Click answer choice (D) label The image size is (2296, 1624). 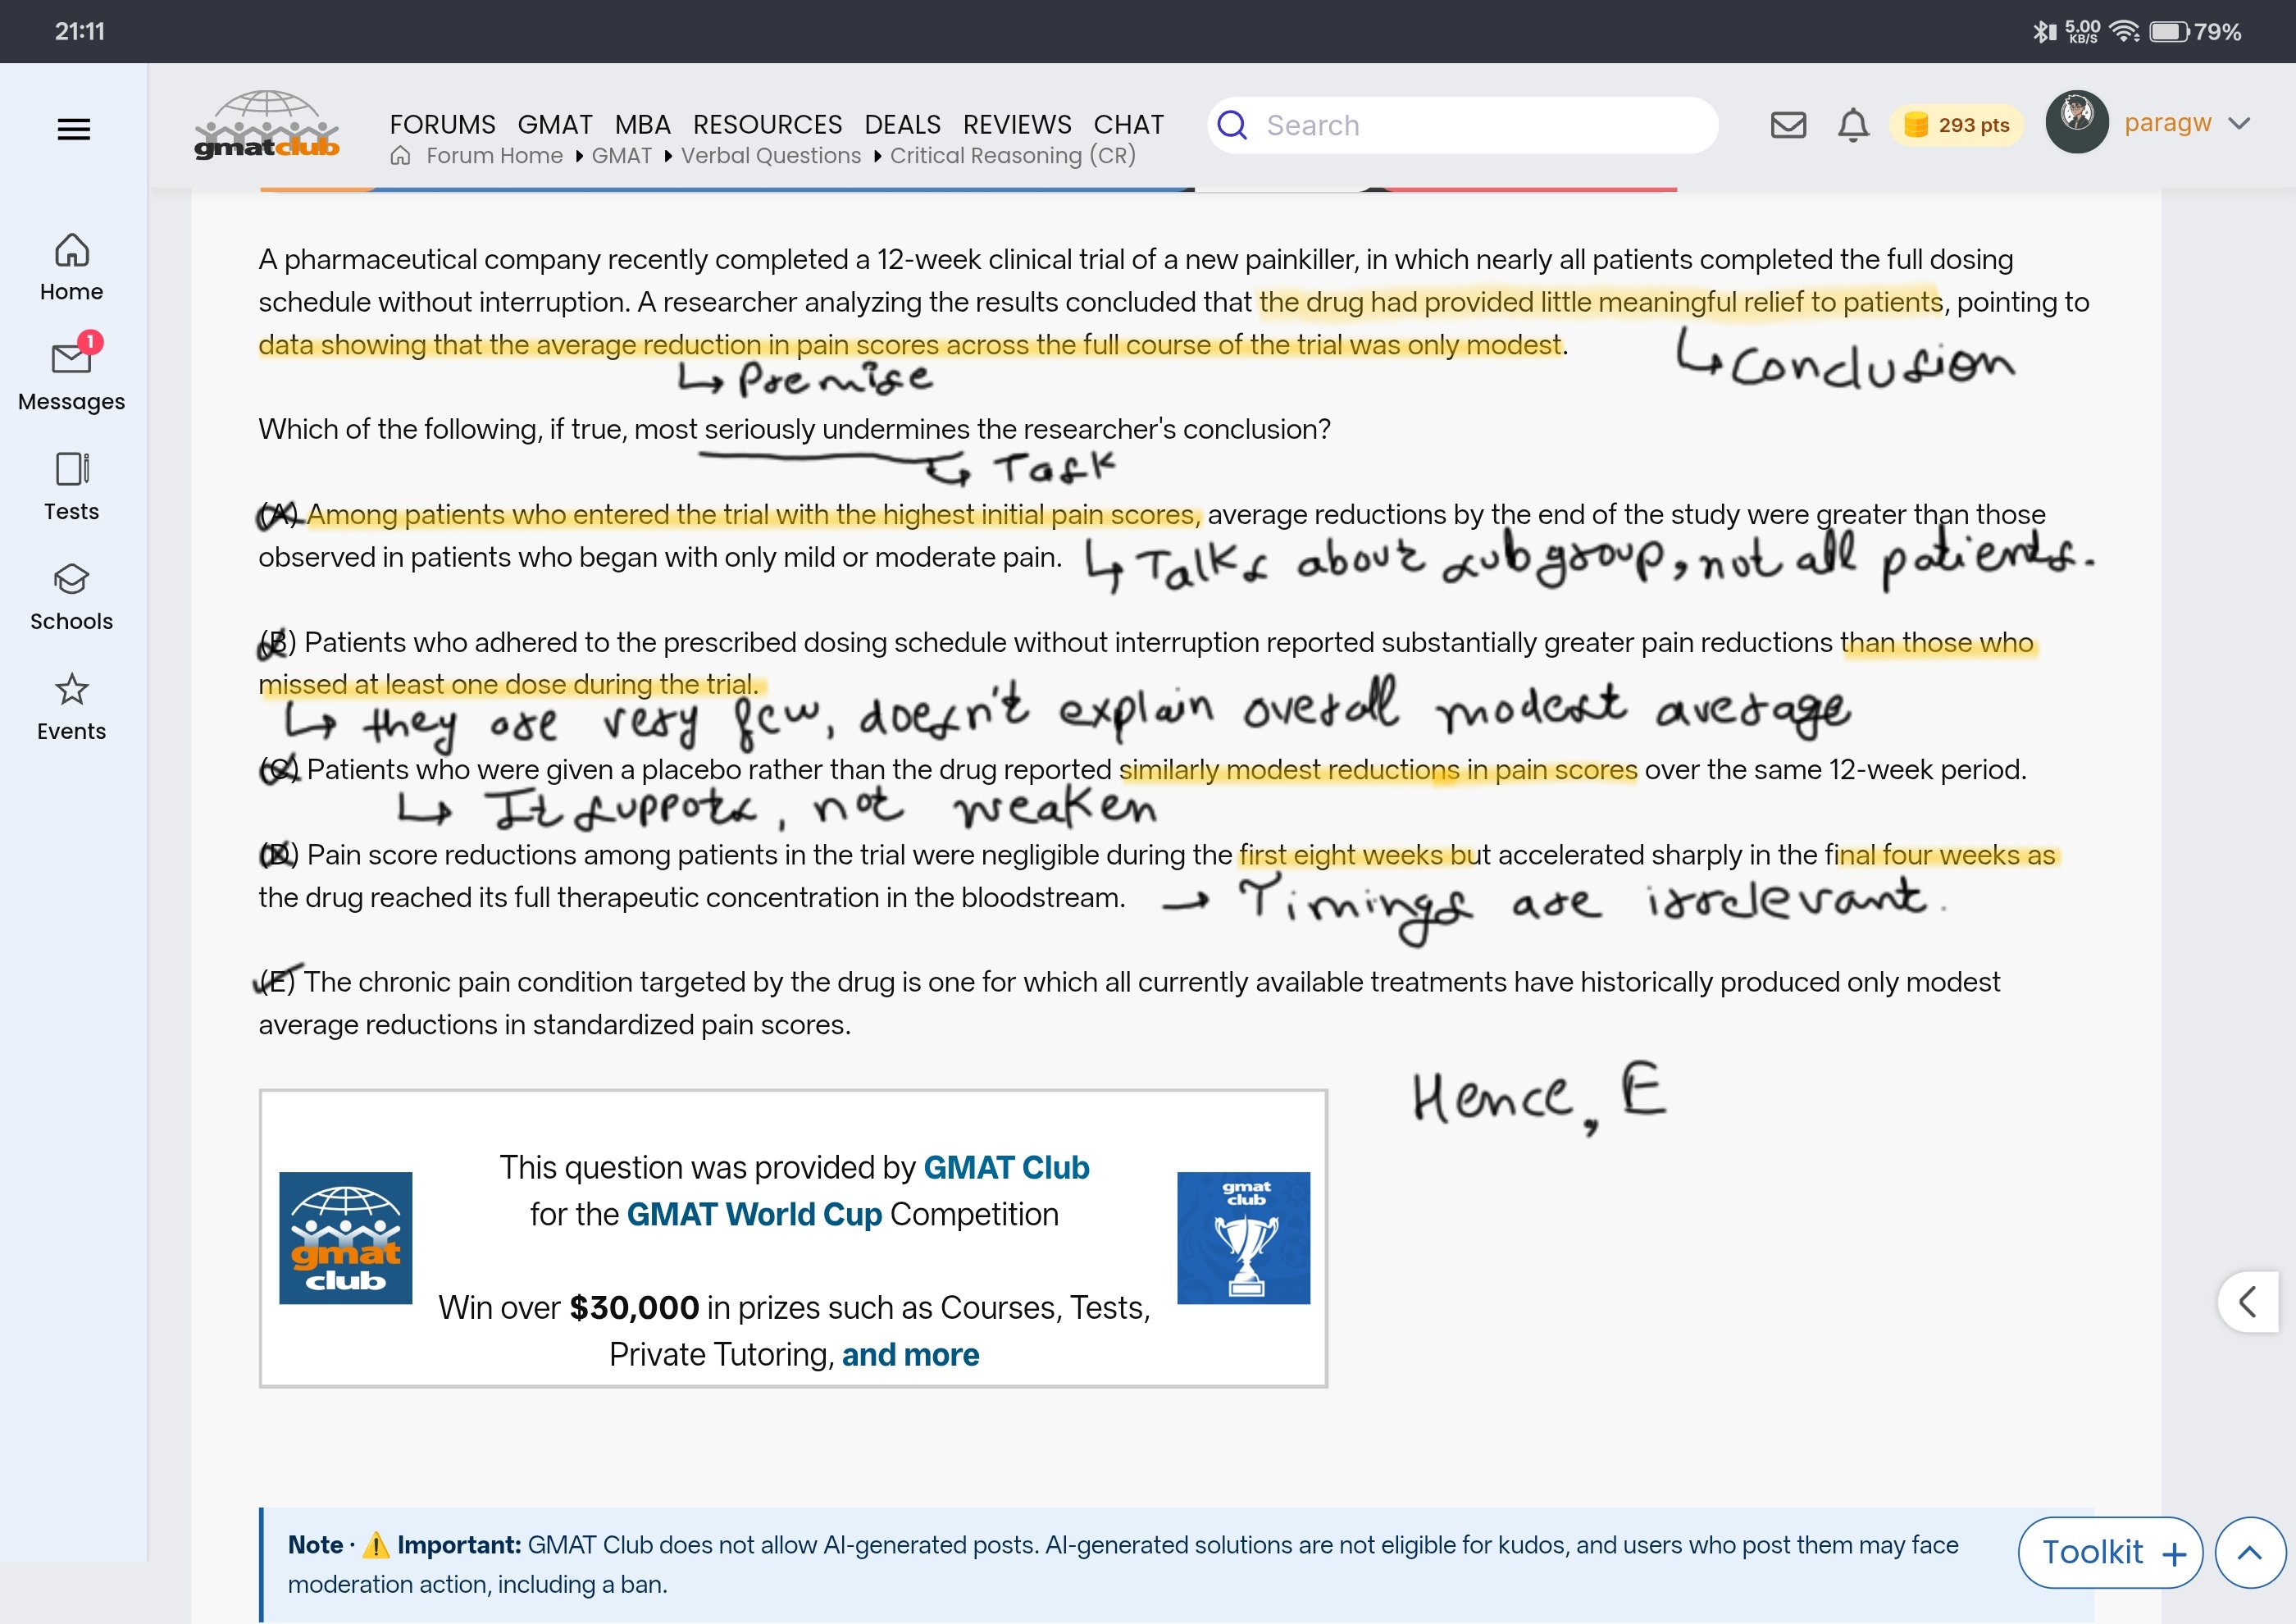278,855
